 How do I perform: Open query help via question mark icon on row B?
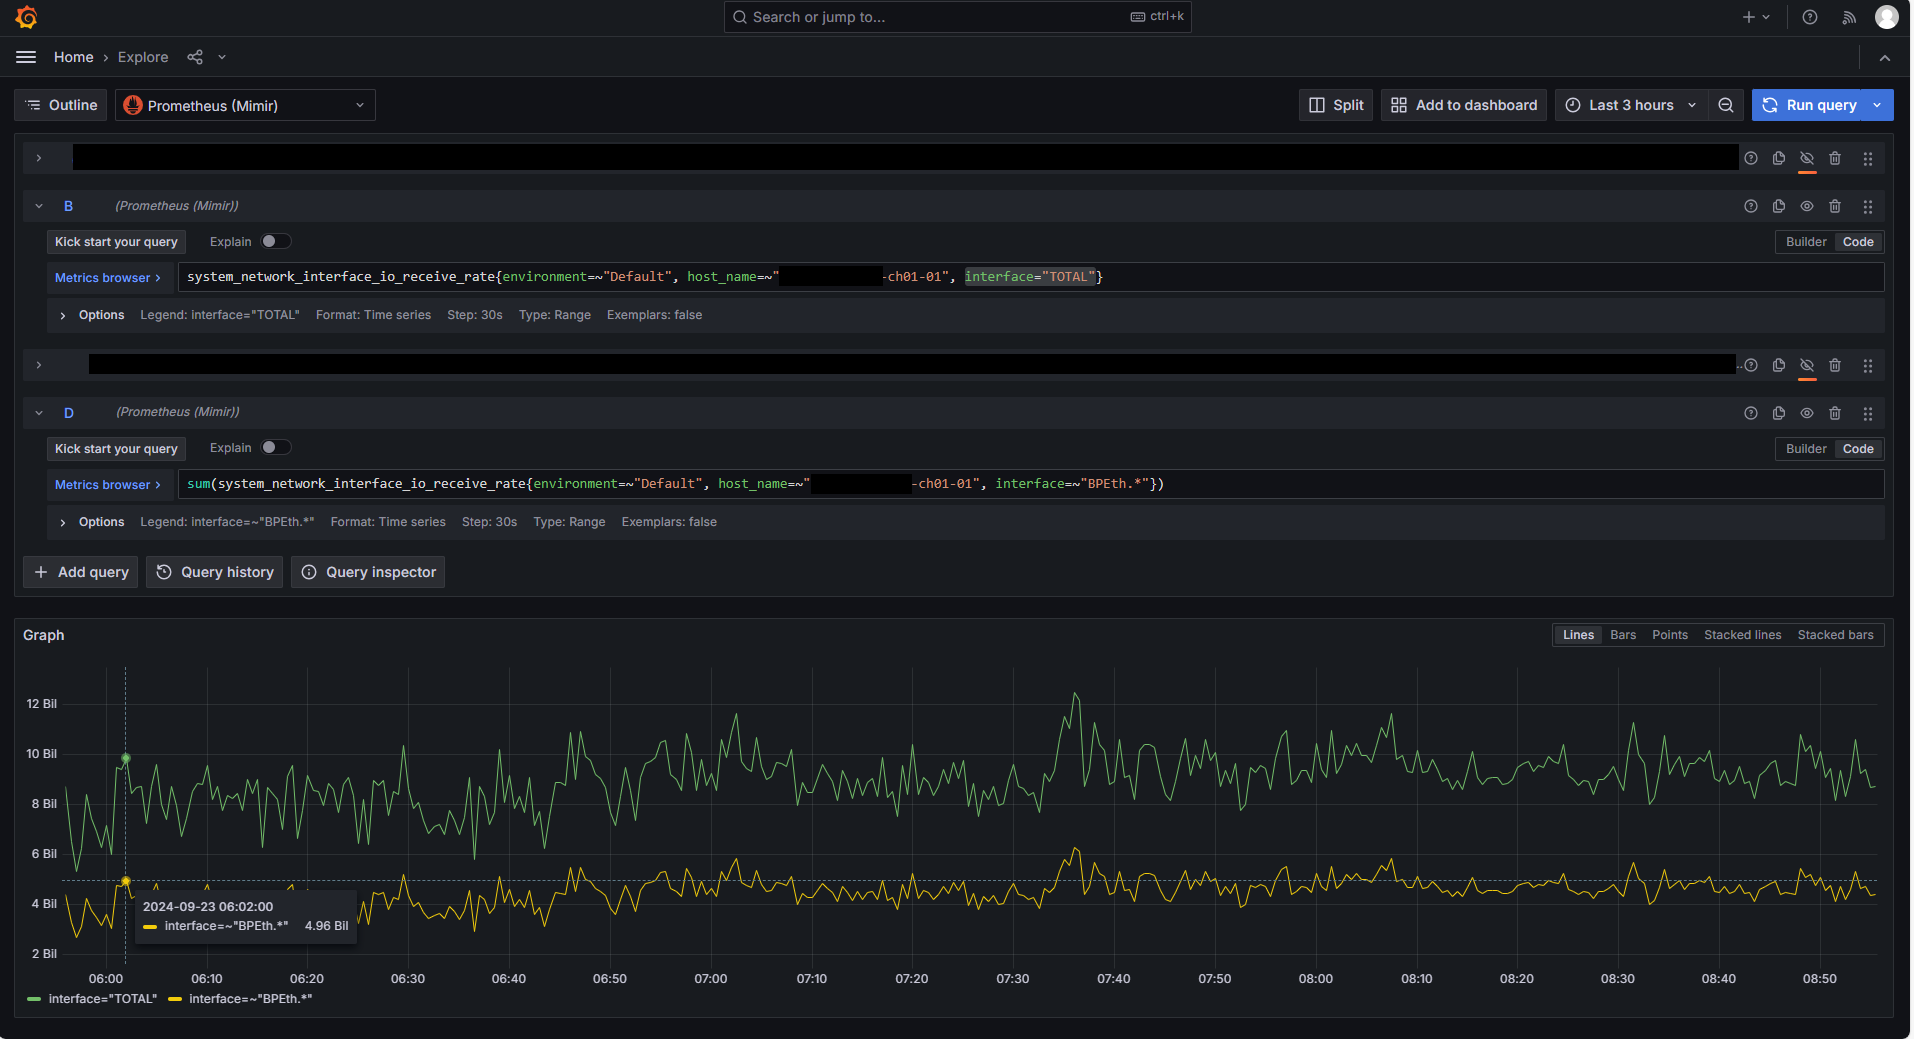click(x=1751, y=206)
